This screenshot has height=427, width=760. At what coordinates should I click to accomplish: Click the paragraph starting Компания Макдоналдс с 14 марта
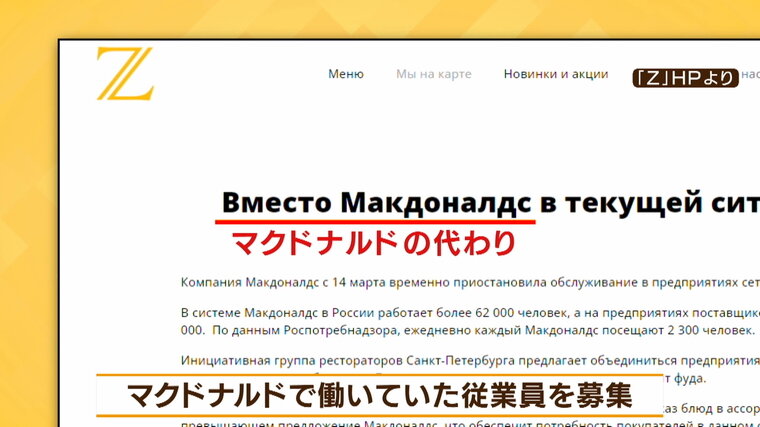click(470, 283)
